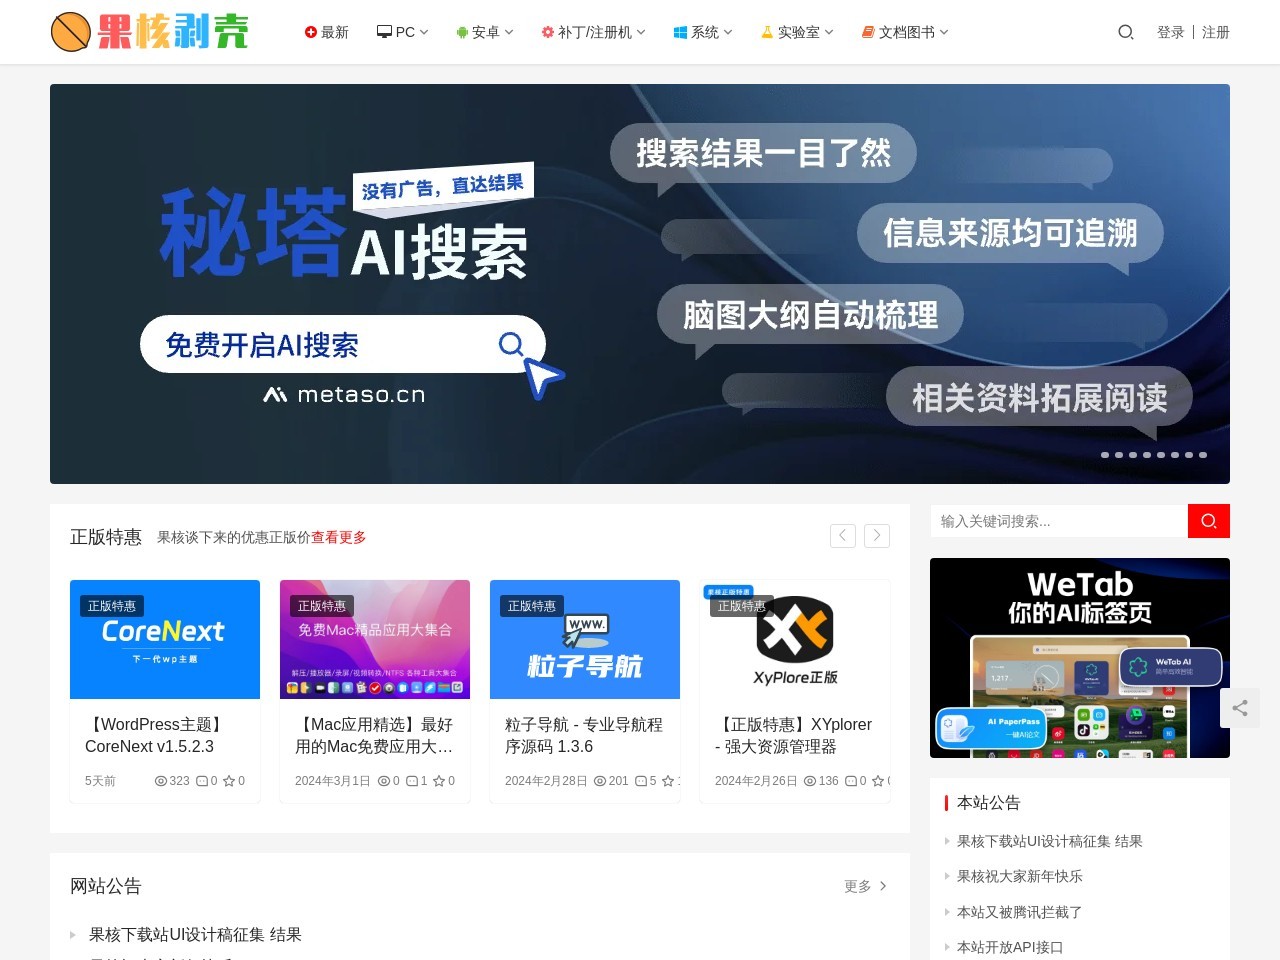The image size is (1280, 960).
Task: Open the 最新 menu item
Action: click(x=327, y=32)
